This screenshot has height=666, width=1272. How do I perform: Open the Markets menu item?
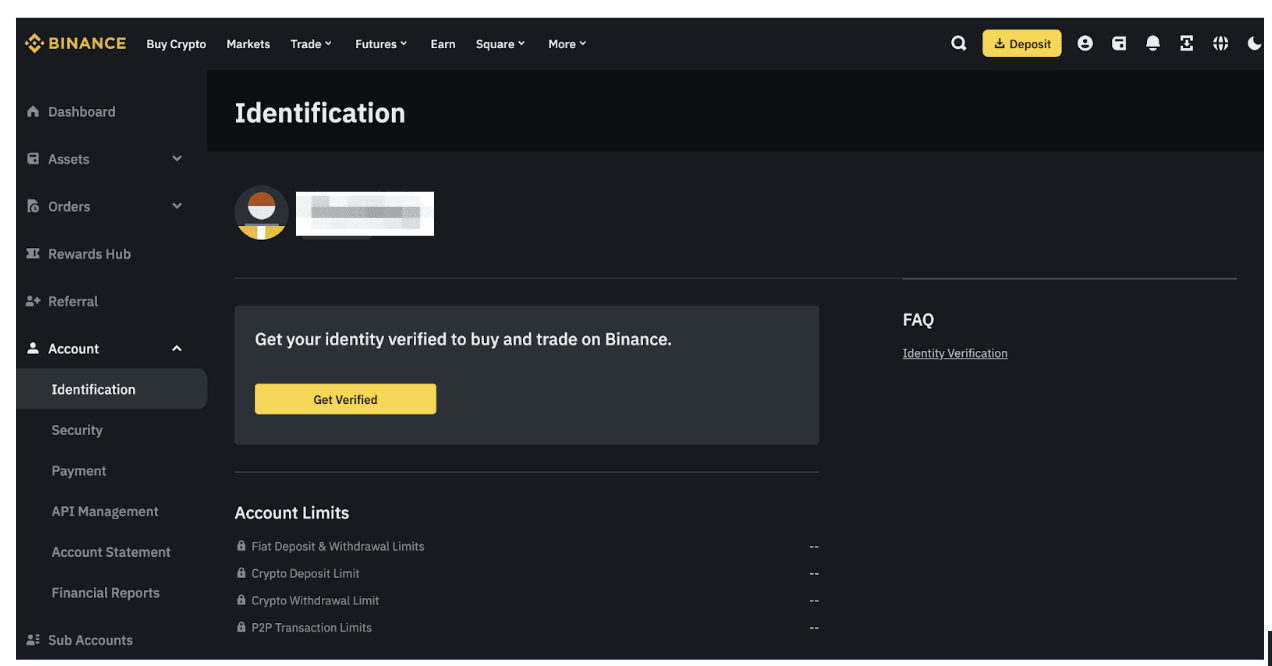tap(248, 44)
